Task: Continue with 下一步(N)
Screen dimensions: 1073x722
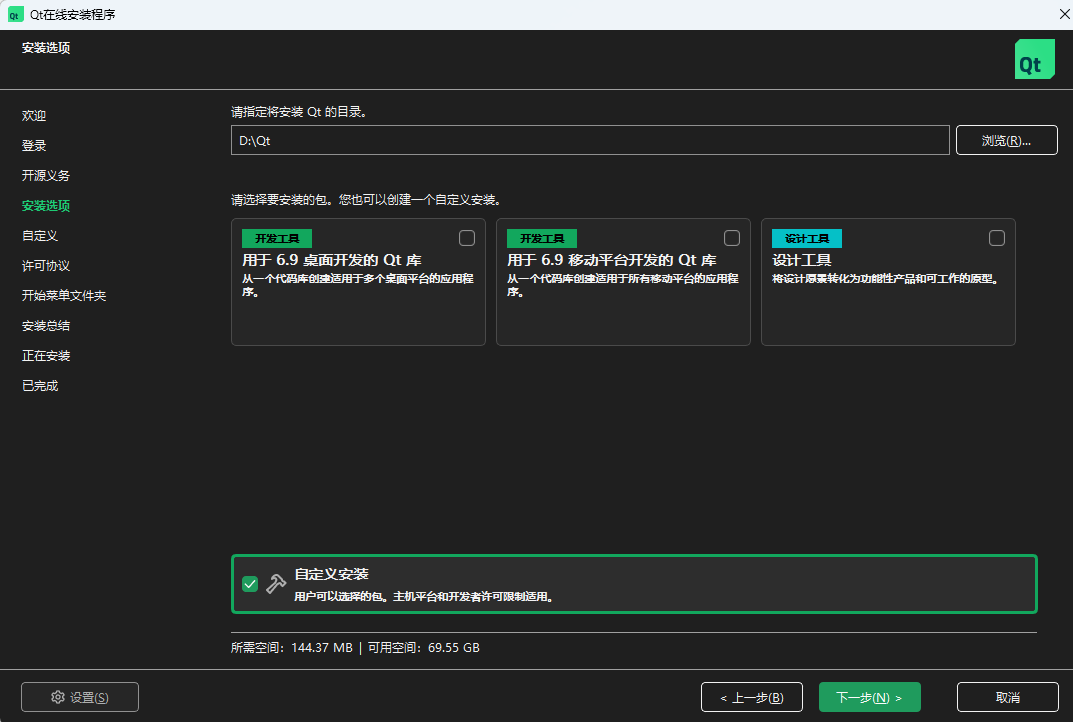Action: tap(869, 697)
